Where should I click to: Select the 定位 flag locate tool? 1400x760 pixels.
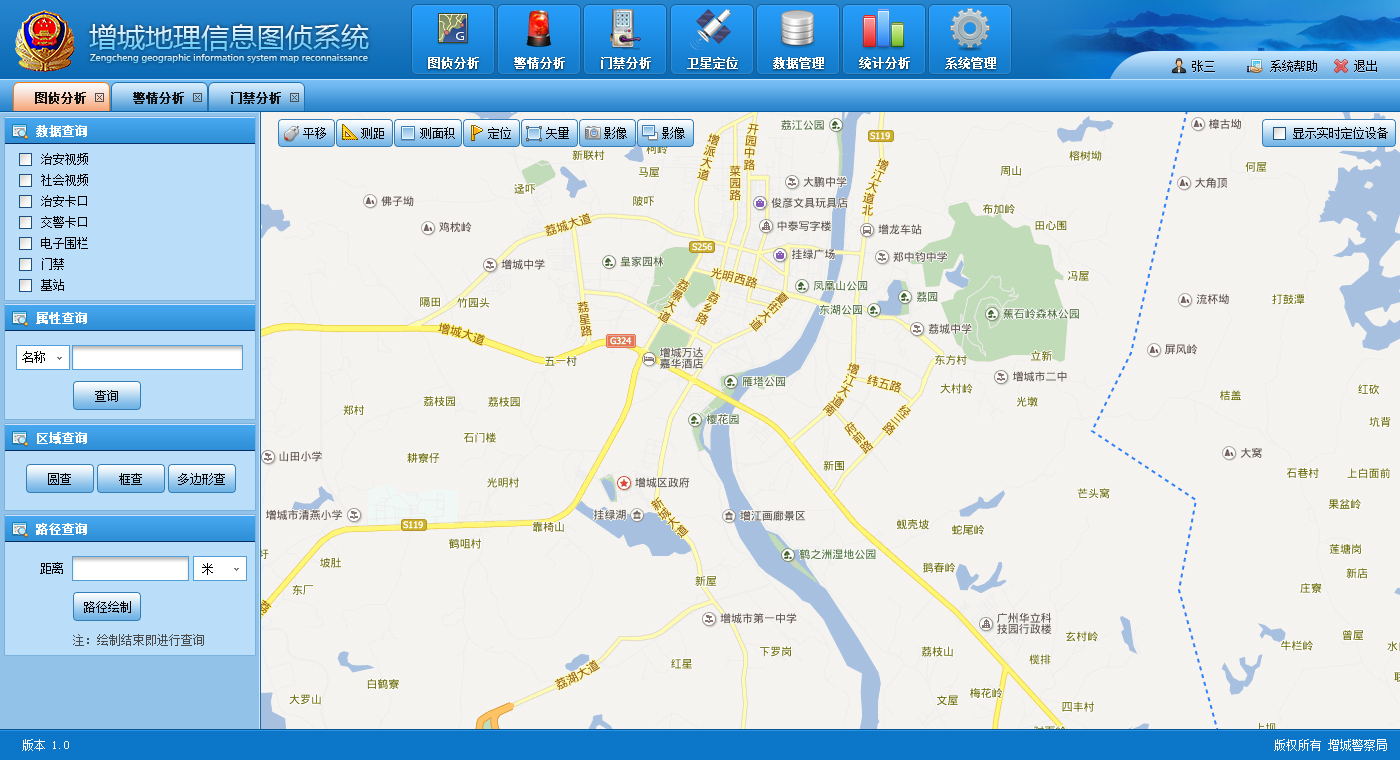point(491,133)
